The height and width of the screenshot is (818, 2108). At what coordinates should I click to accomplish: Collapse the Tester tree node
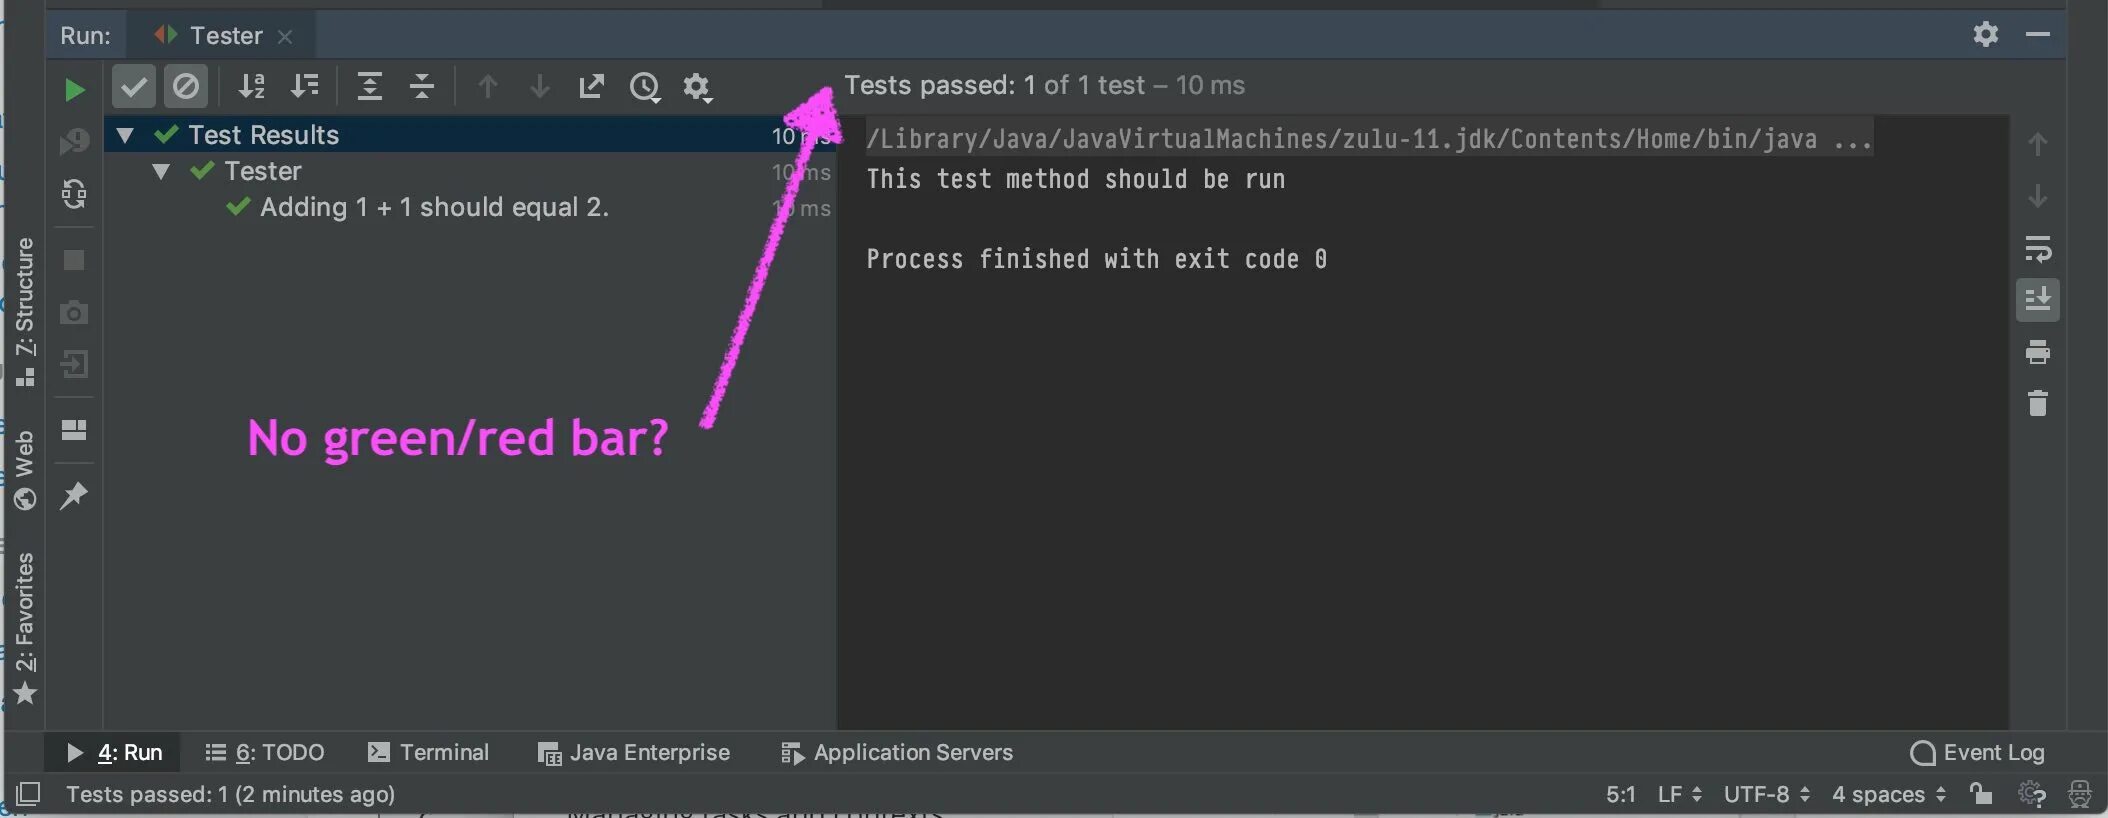(x=161, y=171)
